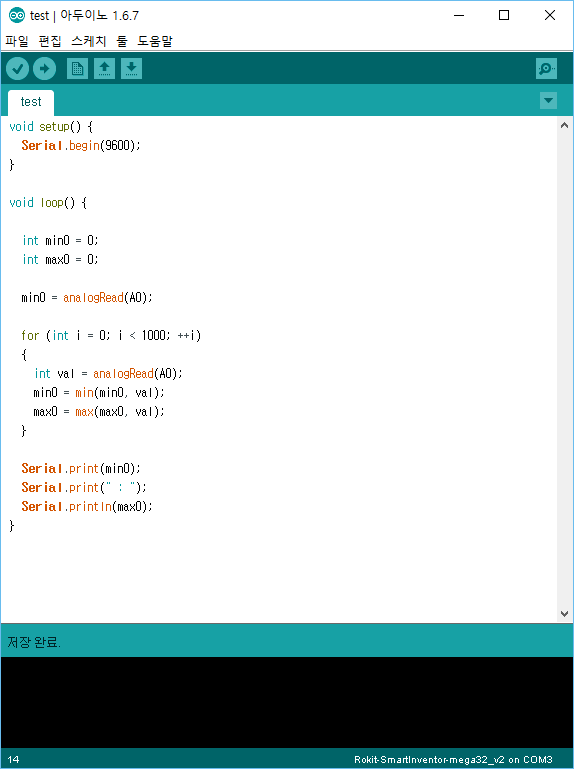This screenshot has height=769, width=574.
Task: Click the 'min0 = analogRead(A0);' line
Action: click(87, 298)
